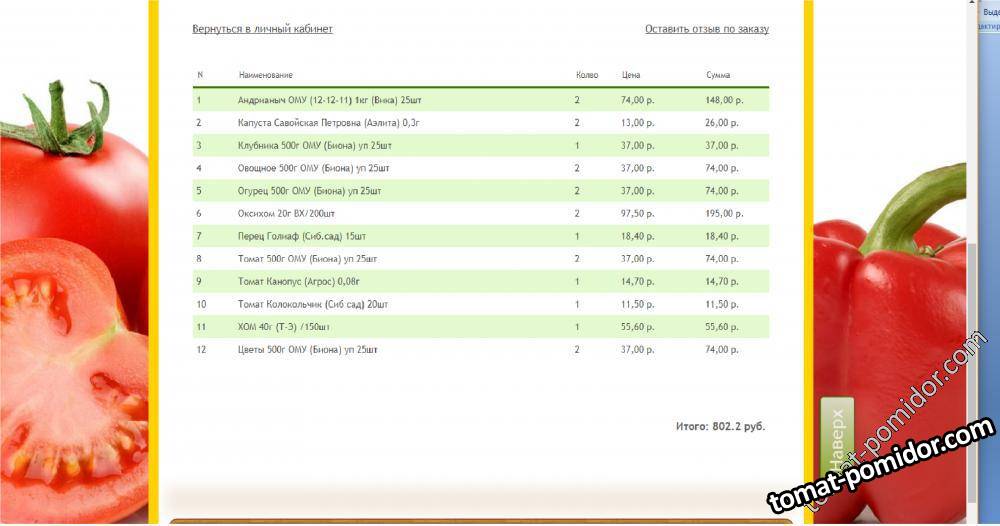The width and height of the screenshot is (1000, 526).
Task: Click the 'Оксихом 20г ВХ/200шт' item
Action: point(286,214)
